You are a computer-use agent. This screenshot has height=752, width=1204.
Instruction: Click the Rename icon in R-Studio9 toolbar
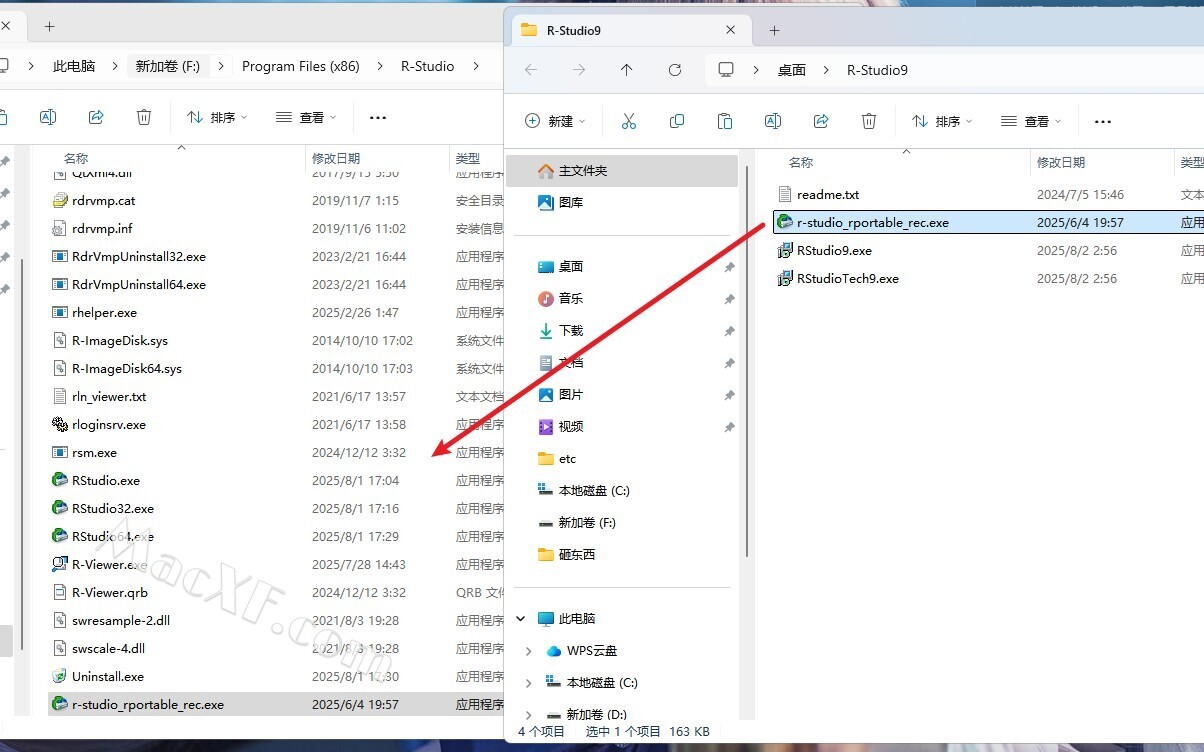(x=773, y=121)
